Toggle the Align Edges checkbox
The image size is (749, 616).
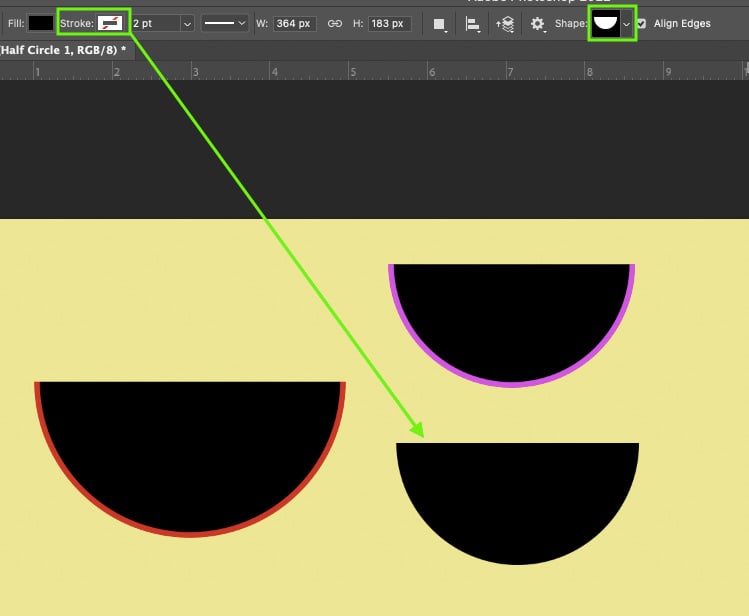click(642, 23)
